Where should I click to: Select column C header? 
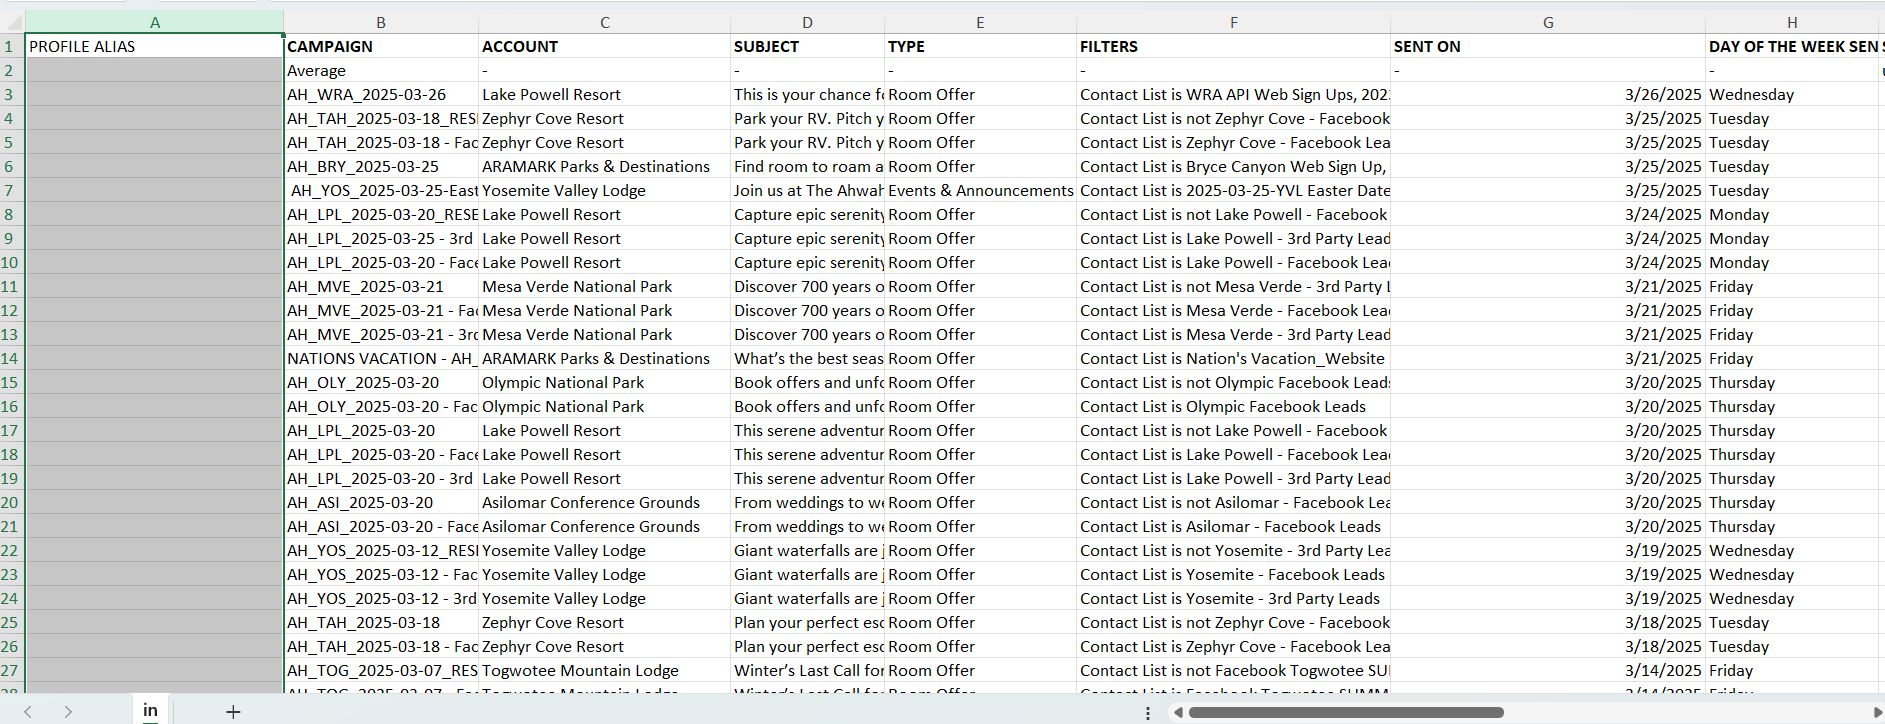605,22
